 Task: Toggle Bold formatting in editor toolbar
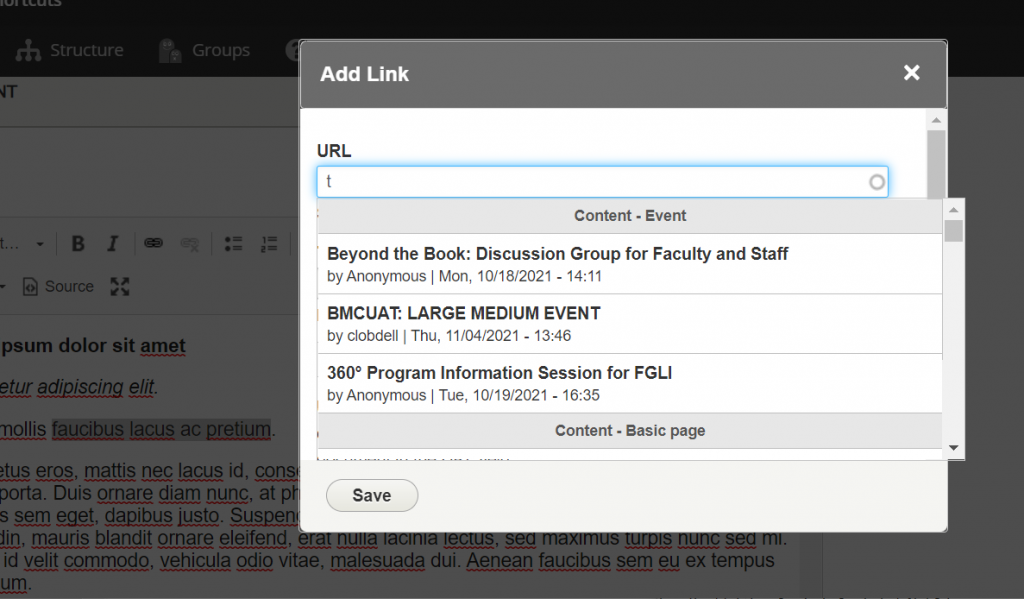click(x=78, y=244)
